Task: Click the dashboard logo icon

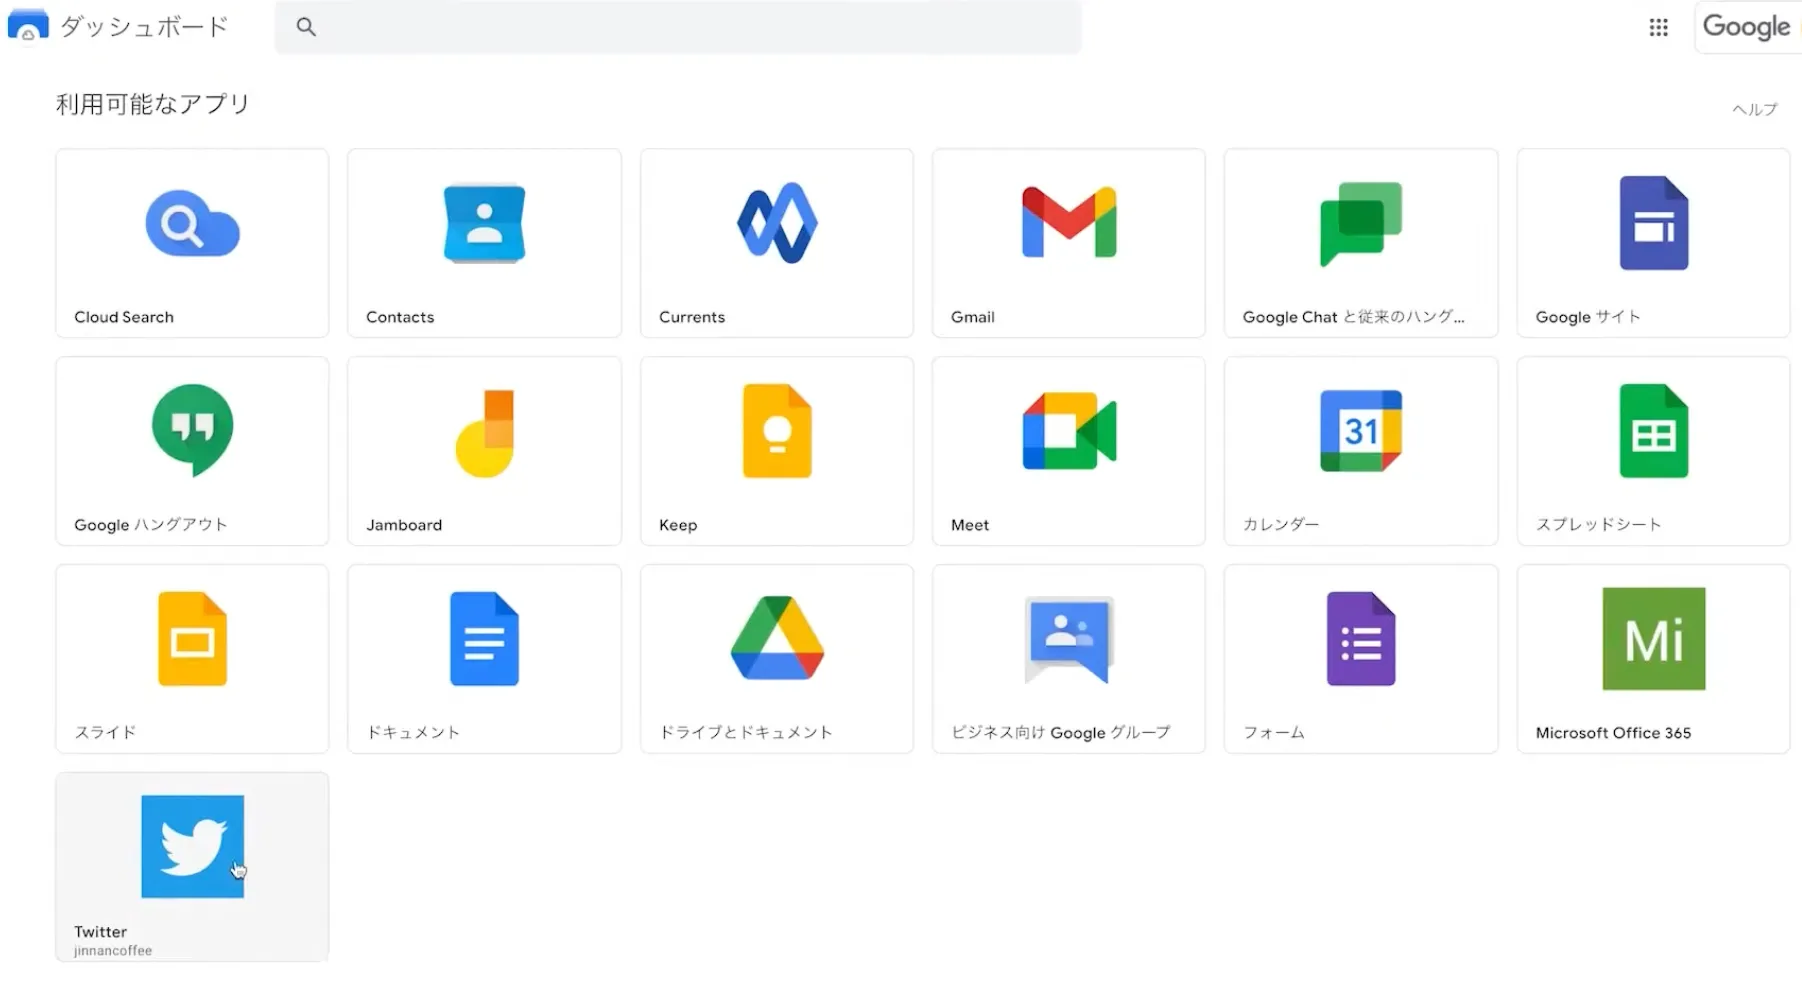Action: 28,26
